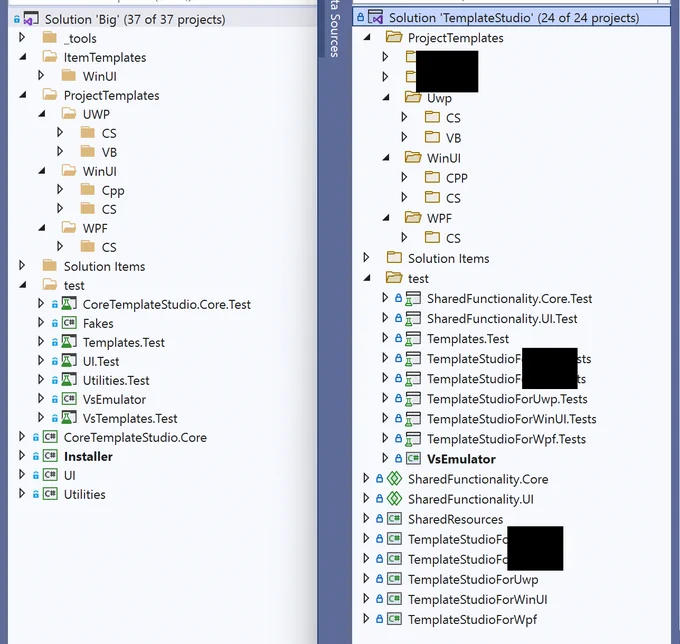
Task: Click the Utilities C# project icon in left pane
Action: (50, 494)
